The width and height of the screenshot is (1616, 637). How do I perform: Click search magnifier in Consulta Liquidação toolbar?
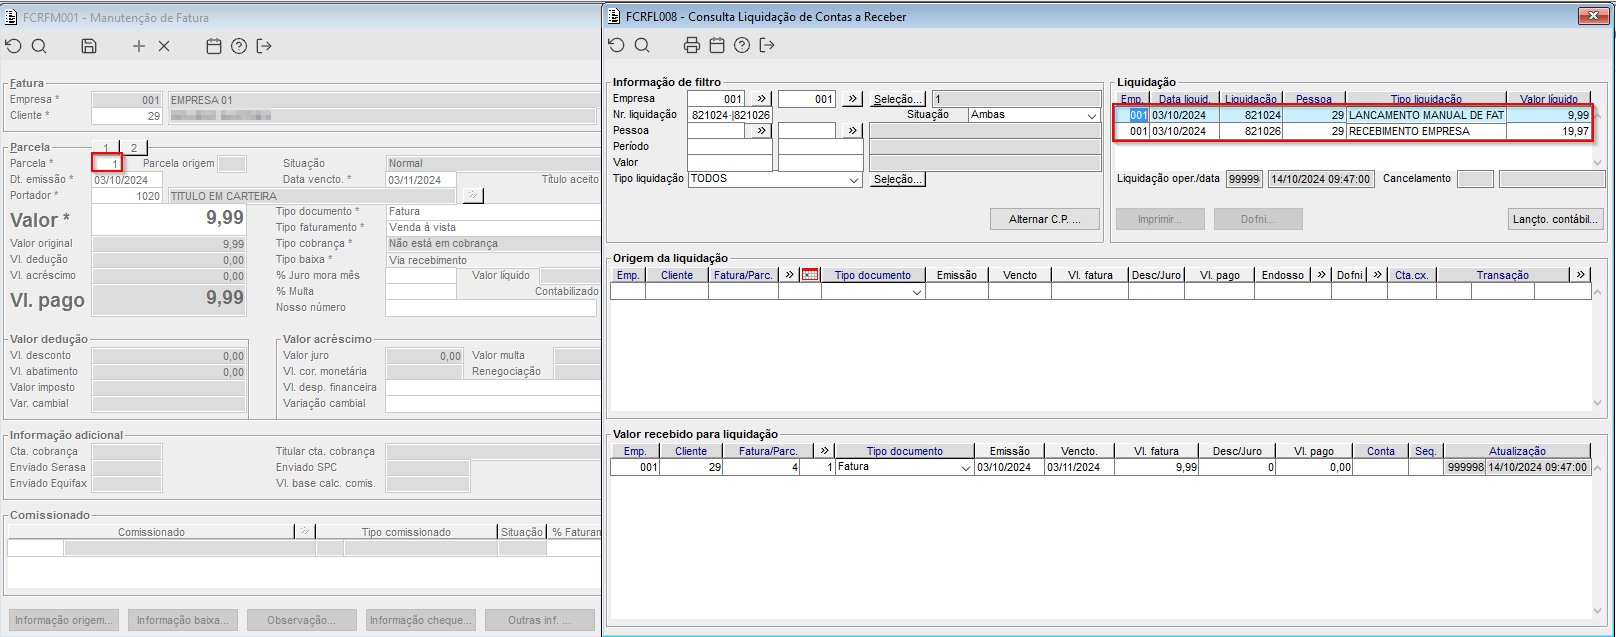click(x=642, y=45)
